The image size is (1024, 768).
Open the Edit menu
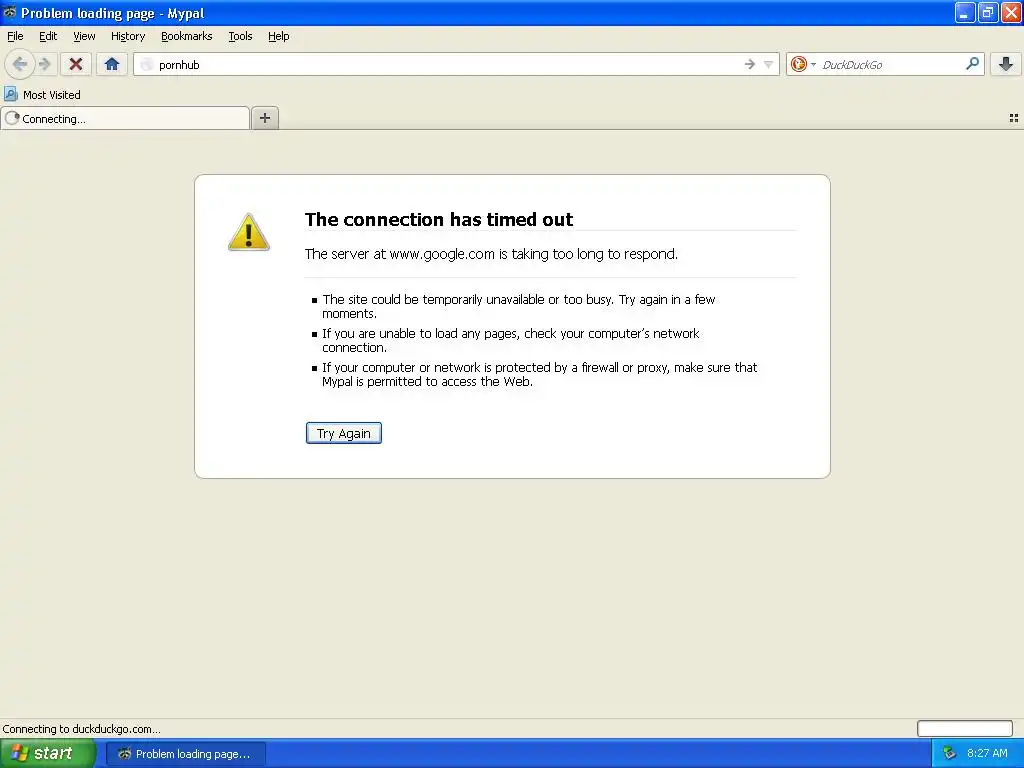coord(48,36)
